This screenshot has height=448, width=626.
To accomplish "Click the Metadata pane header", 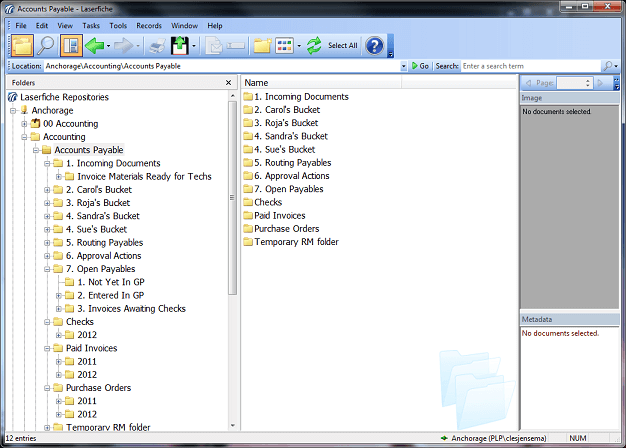I will [x=569, y=319].
